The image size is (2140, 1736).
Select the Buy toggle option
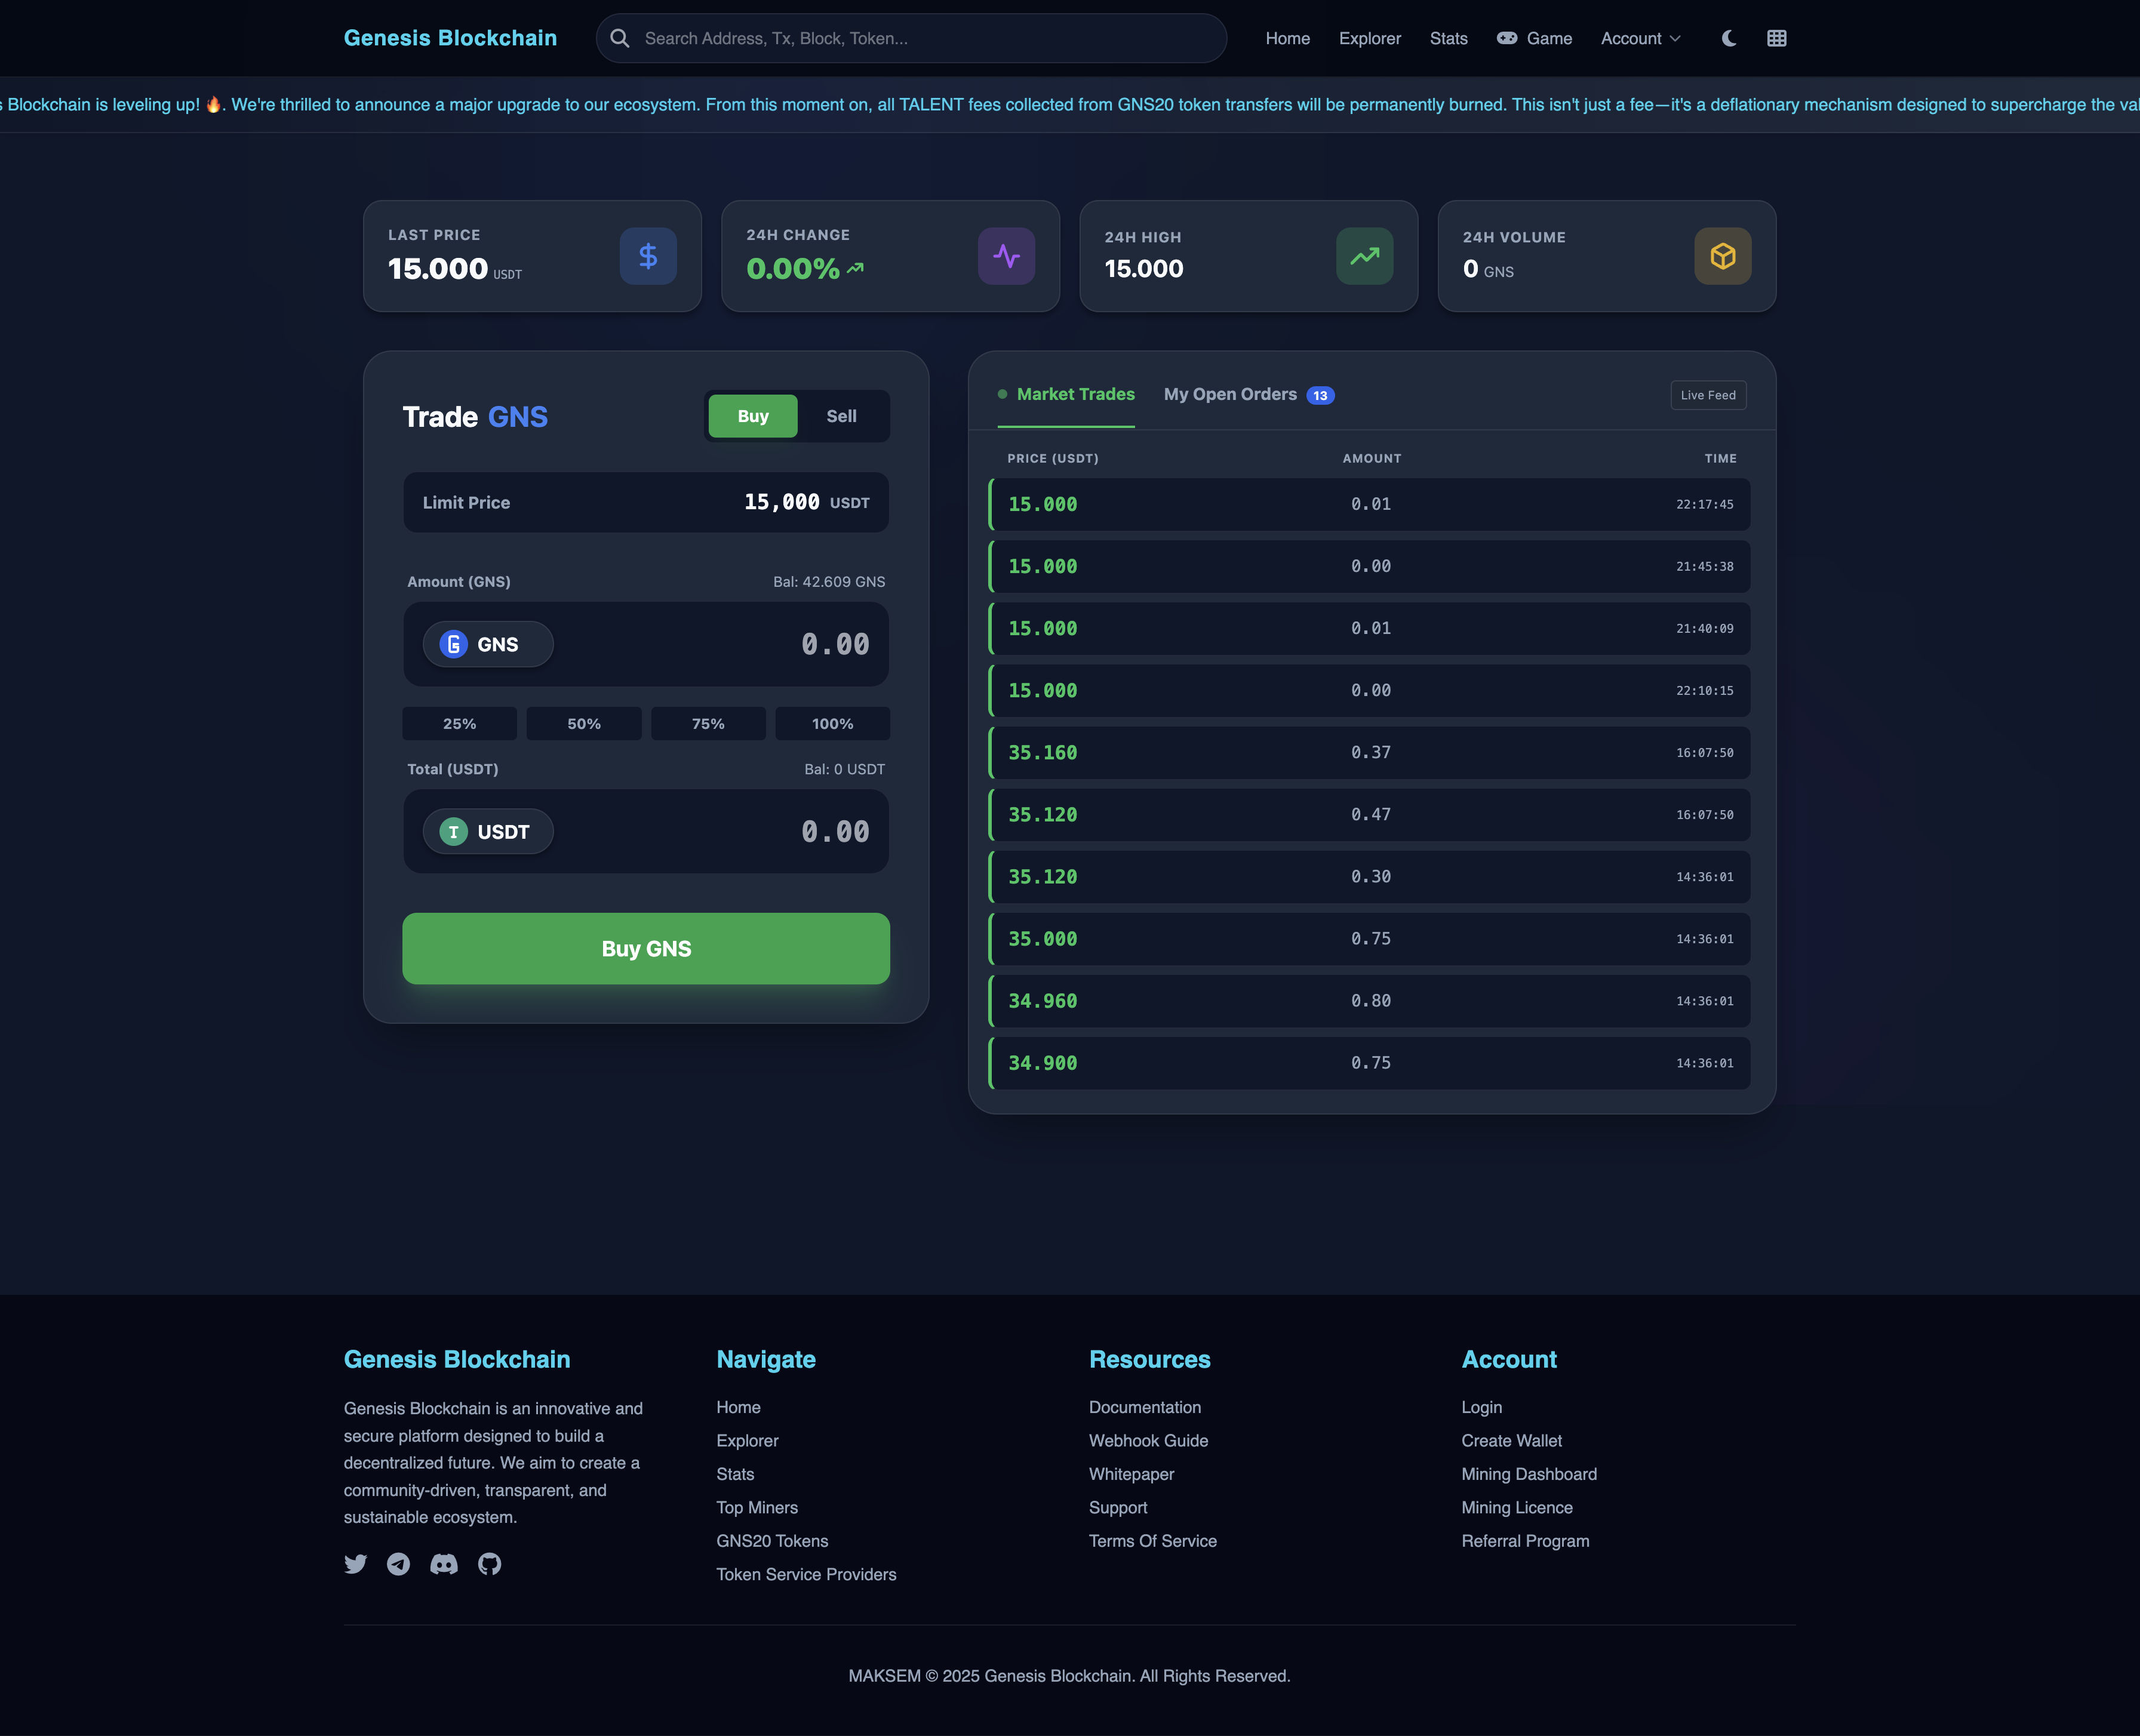(x=753, y=416)
